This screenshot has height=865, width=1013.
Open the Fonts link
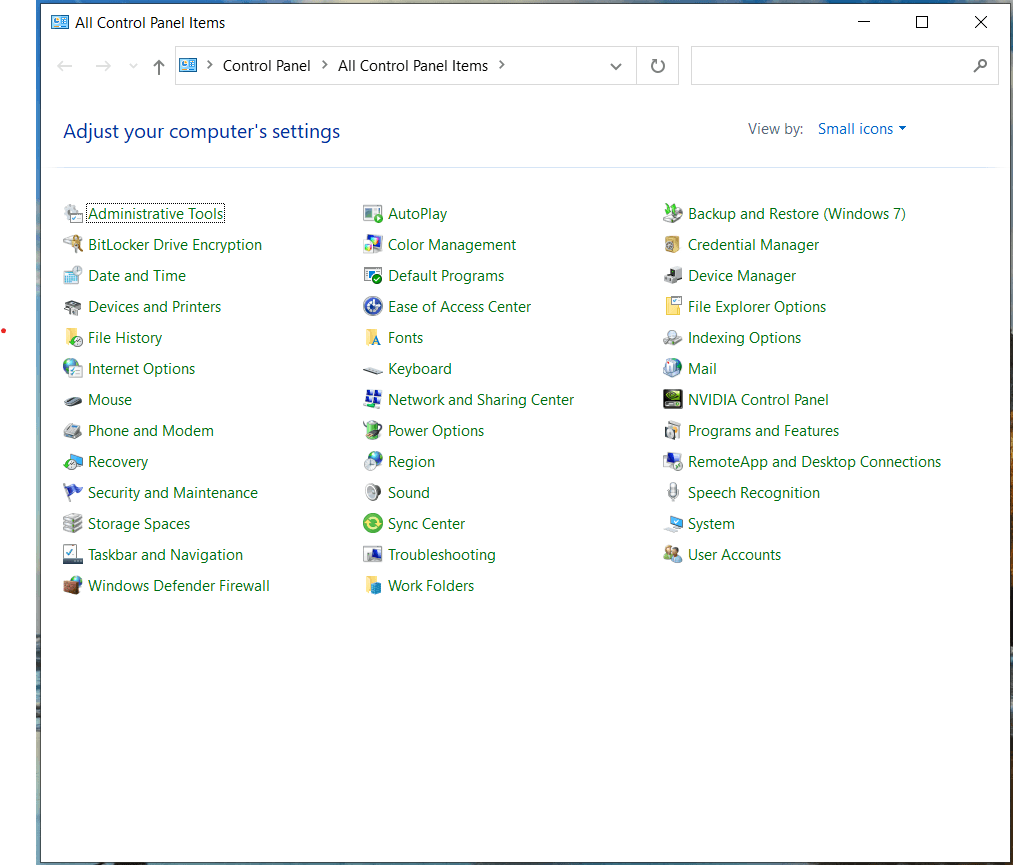(x=405, y=338)
